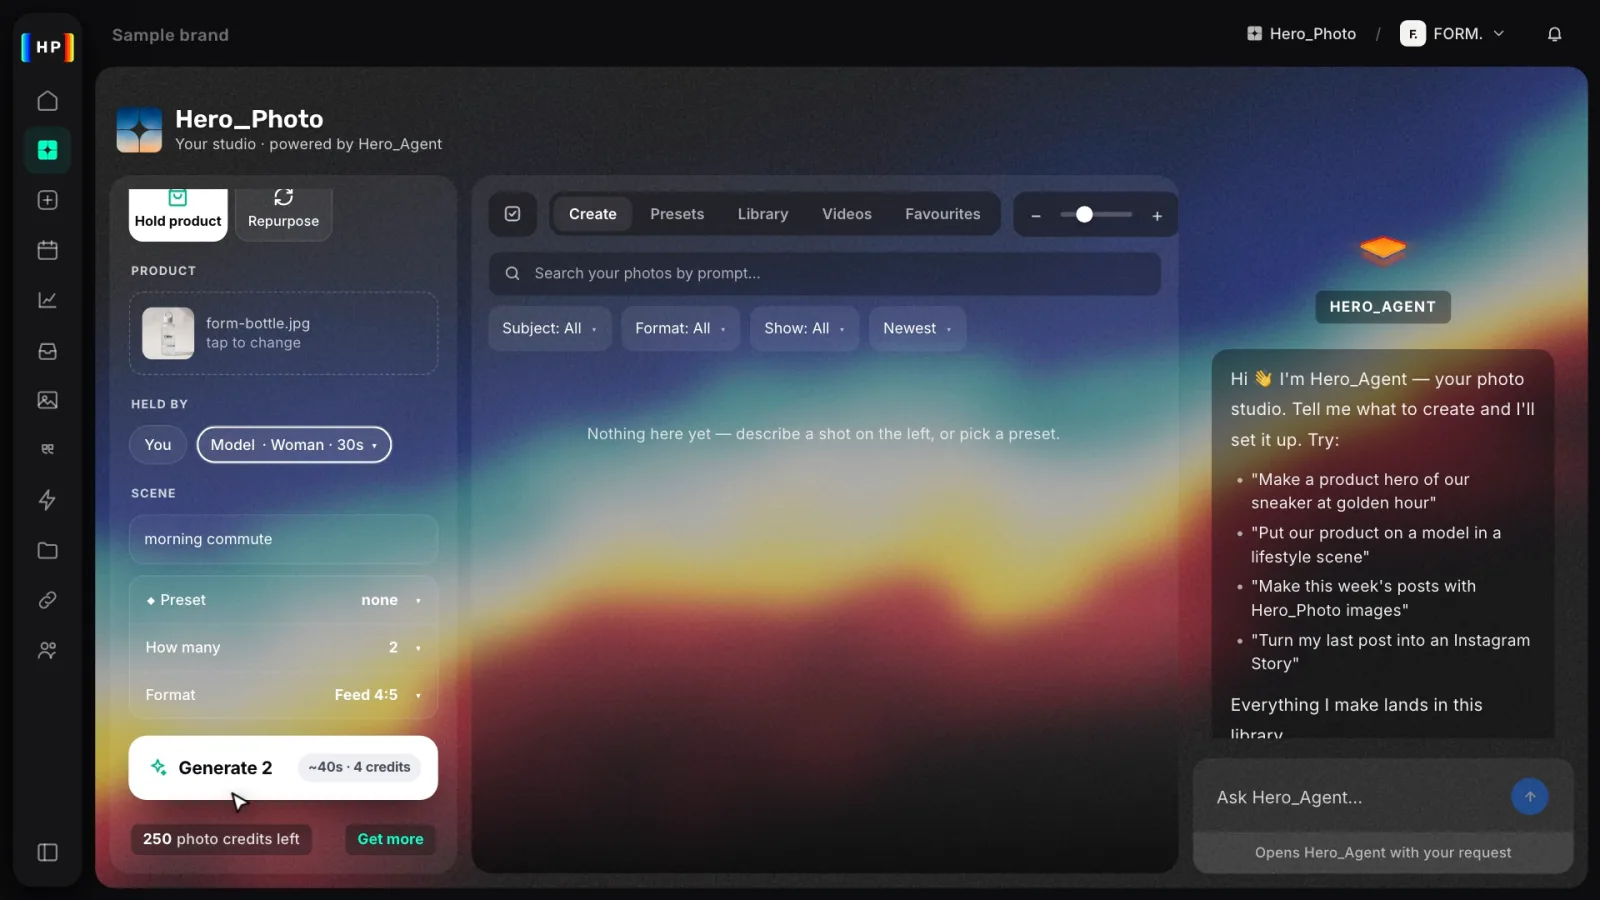Select the 'You' held-by option

[x=158, y=445]
